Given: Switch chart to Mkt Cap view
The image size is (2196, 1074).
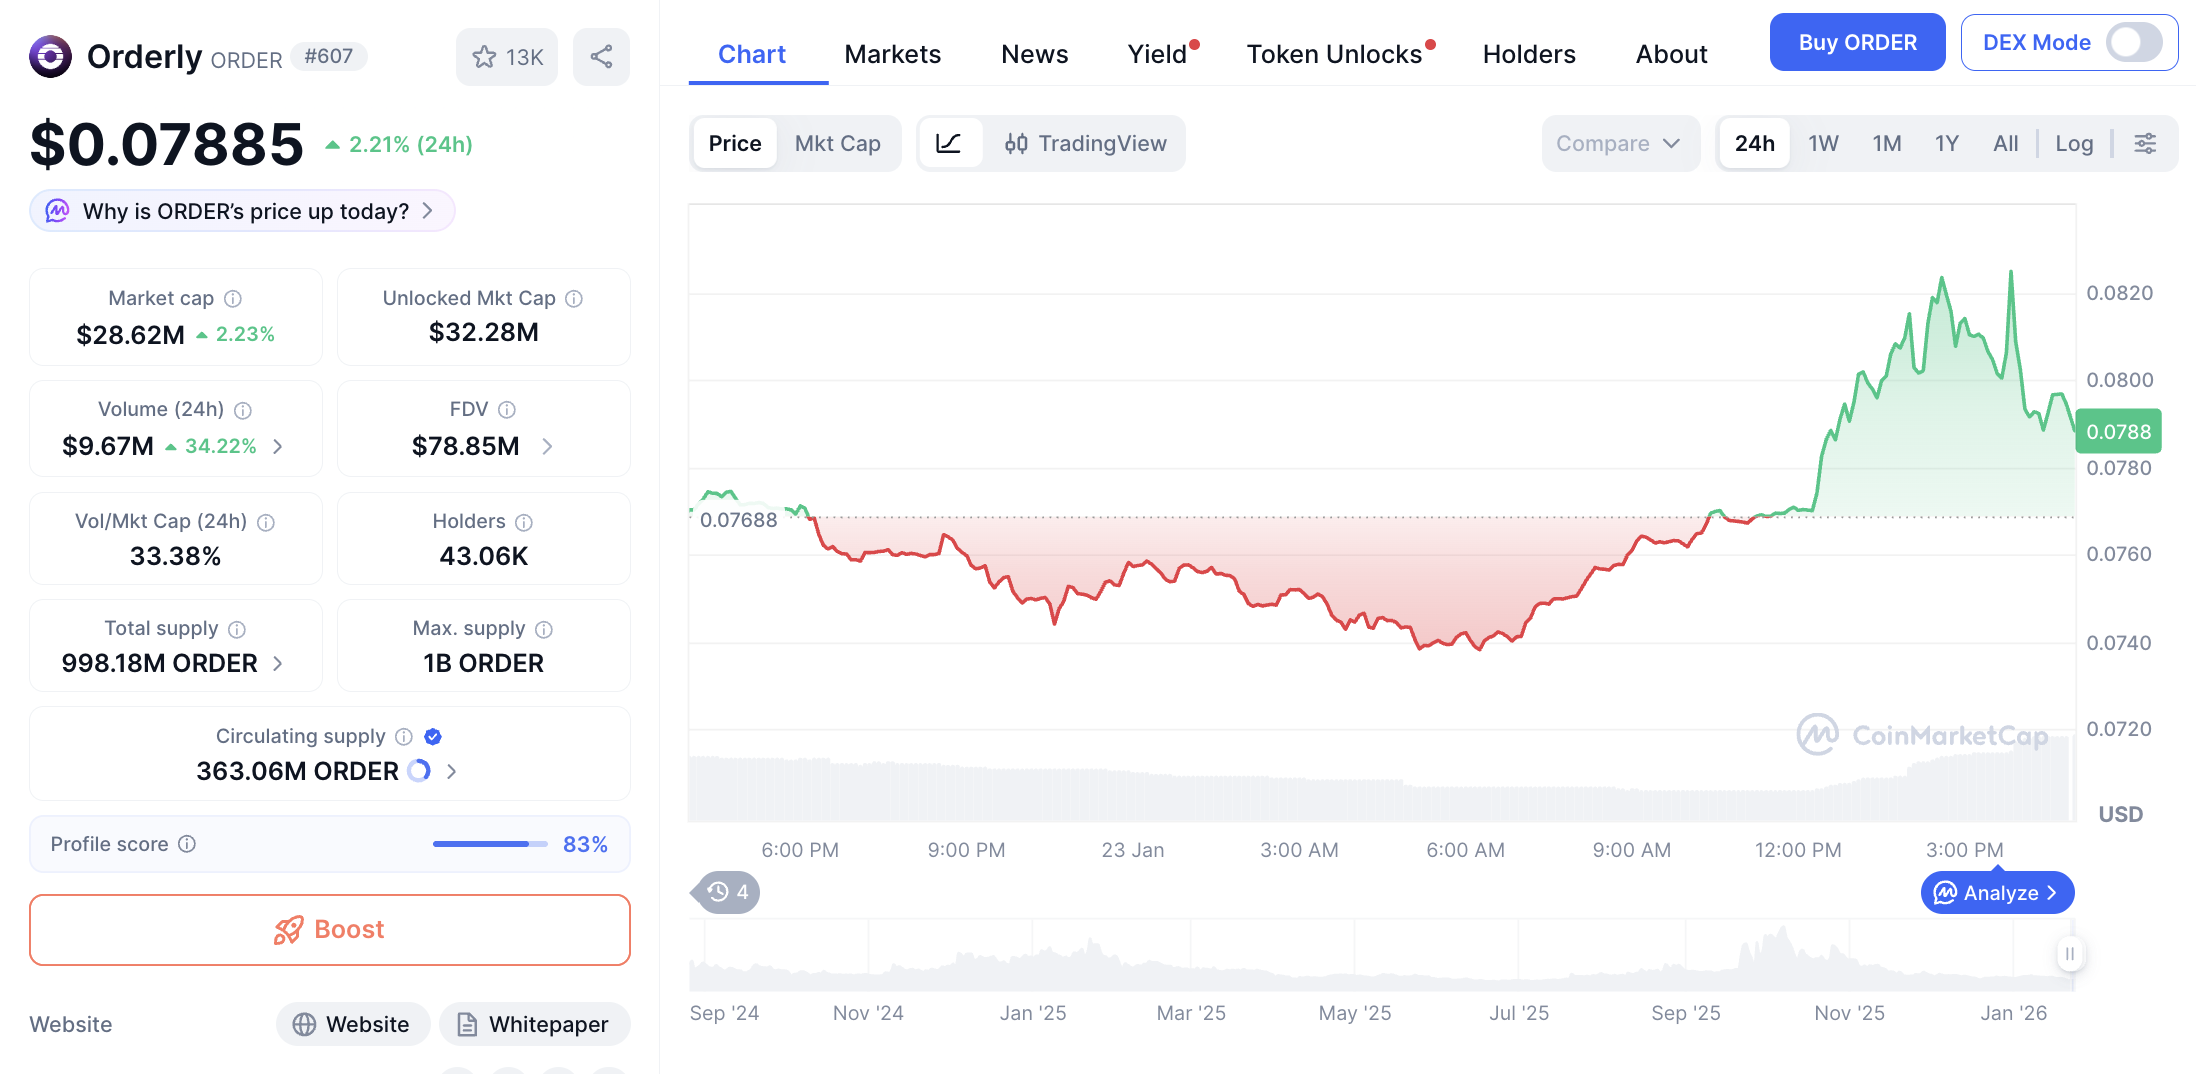Looking at the screenshot, I should pyautogui.click(x=837, y=143).
